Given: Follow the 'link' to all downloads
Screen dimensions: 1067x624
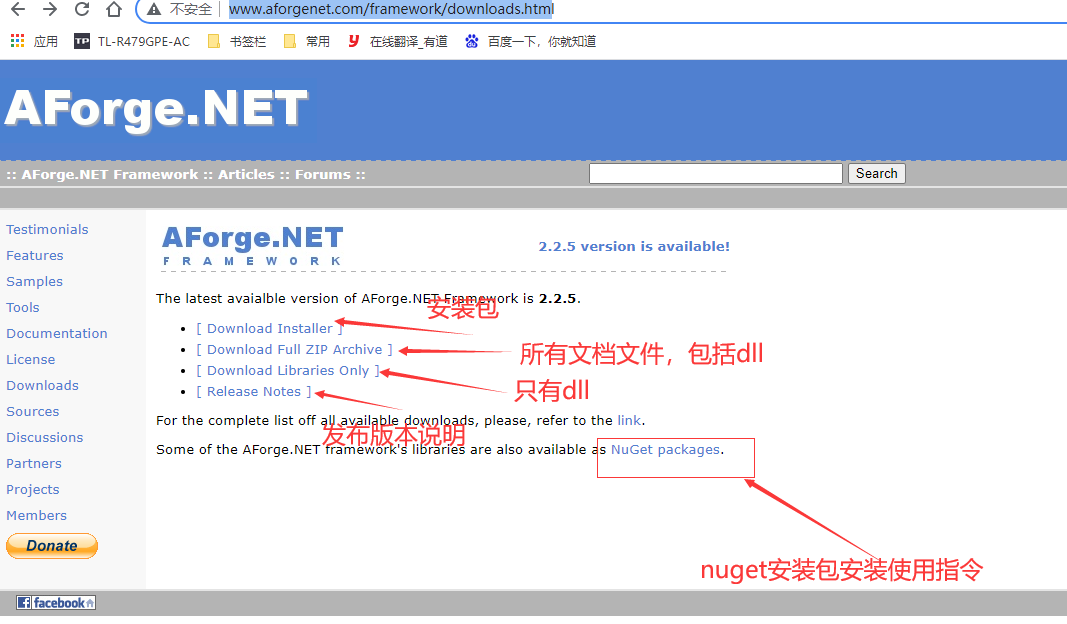Looking at the screenshot, I should [629, 421].
